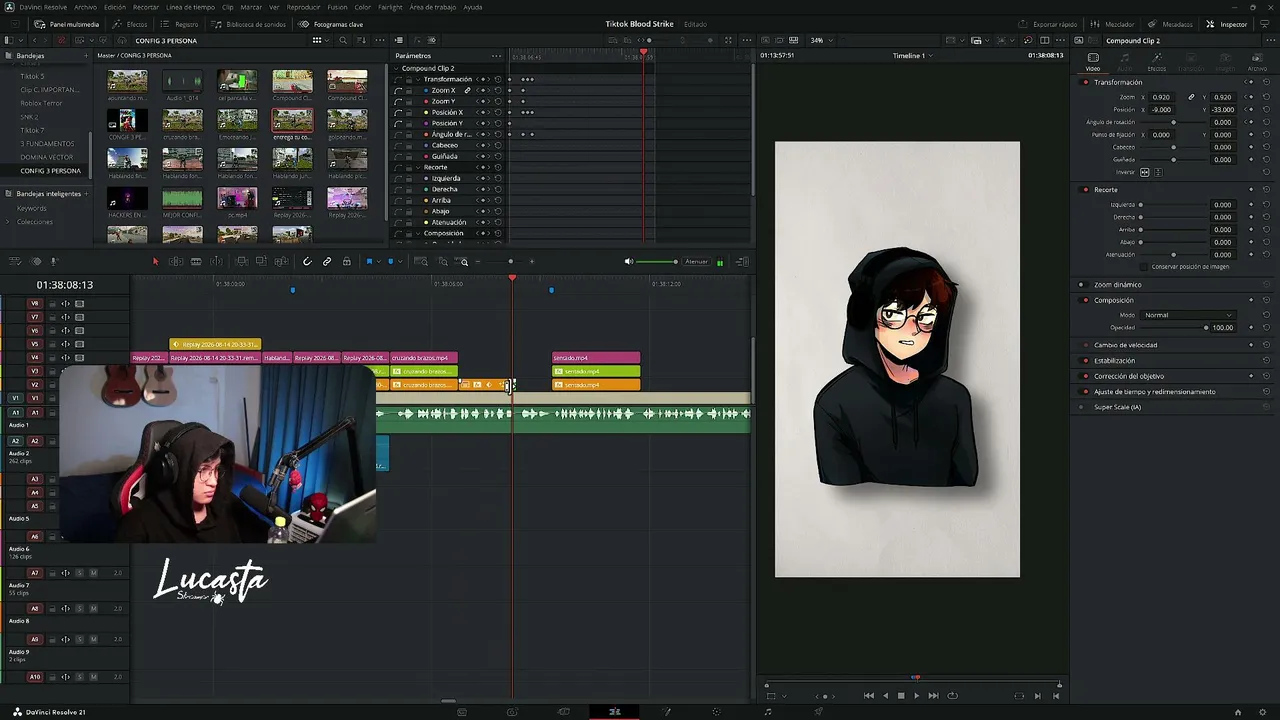Viewport: 1280px width, 720px height.
Task: Flip vertically using Invertir icon
Action: point(1158,172)
